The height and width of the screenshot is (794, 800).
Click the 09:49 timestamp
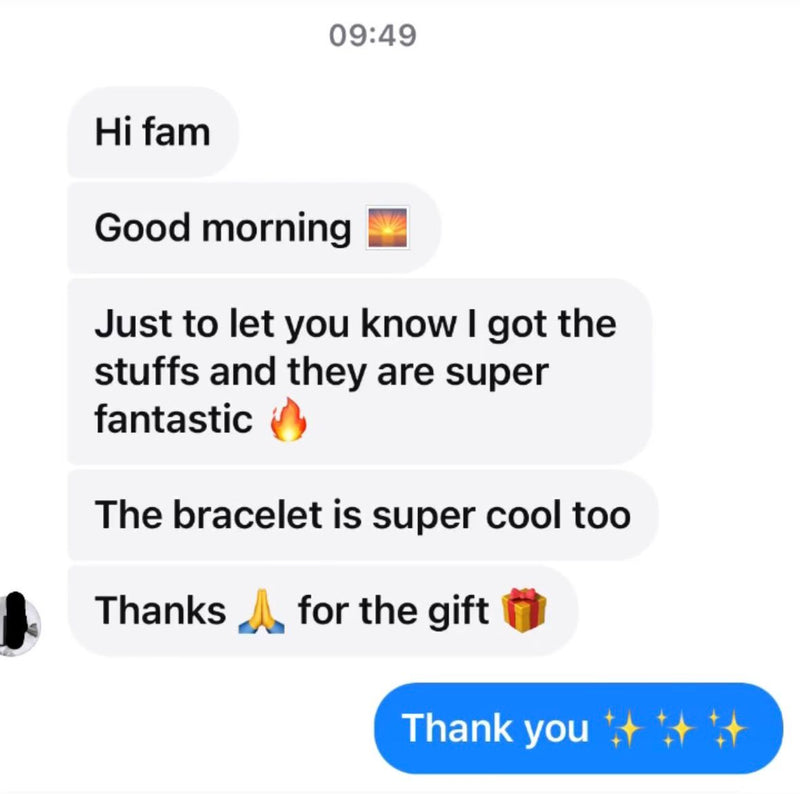tap(373, 36)
